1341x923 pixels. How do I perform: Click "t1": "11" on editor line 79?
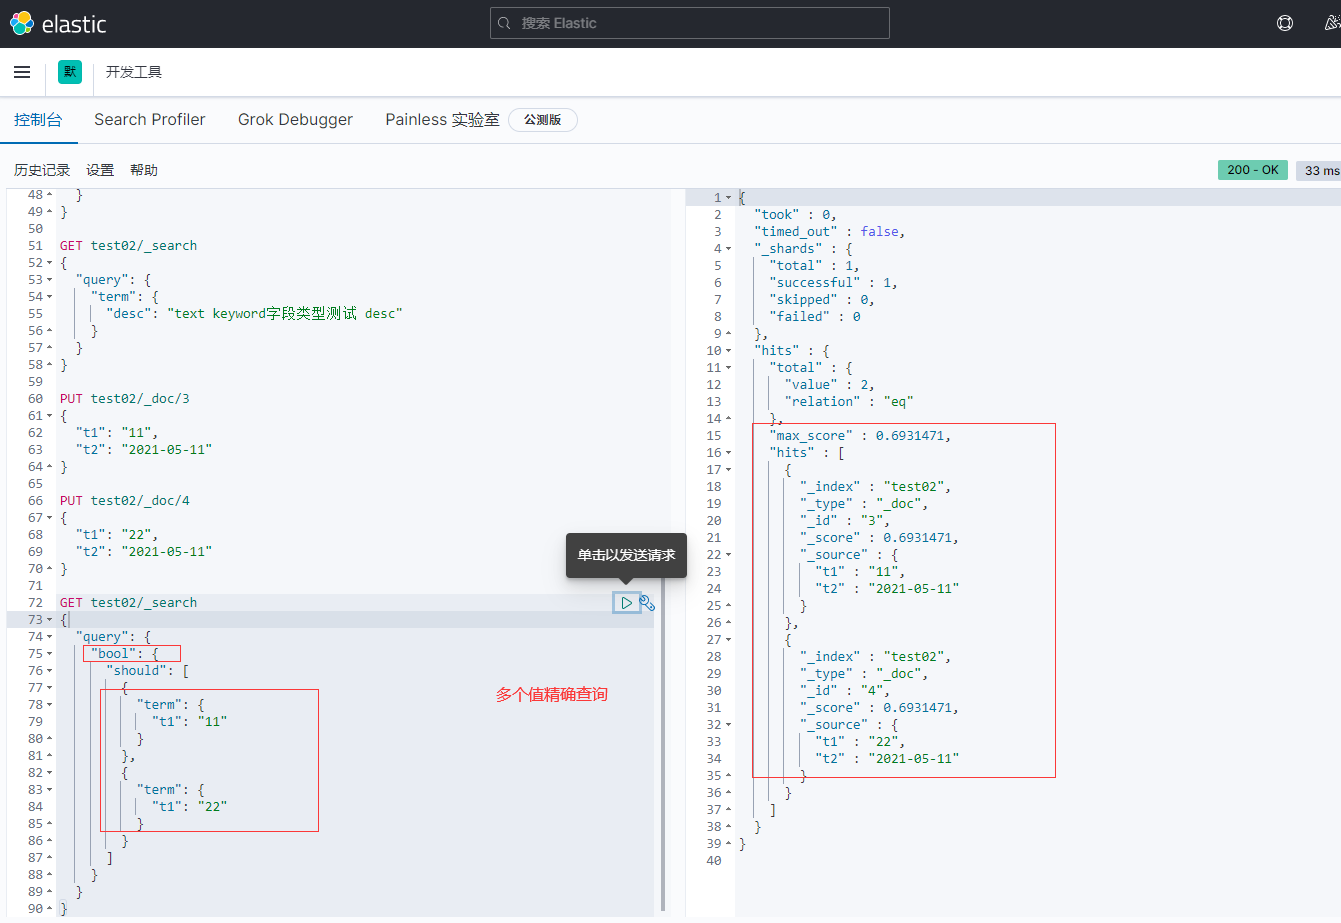pyautogui.click(x=189, y=722)
